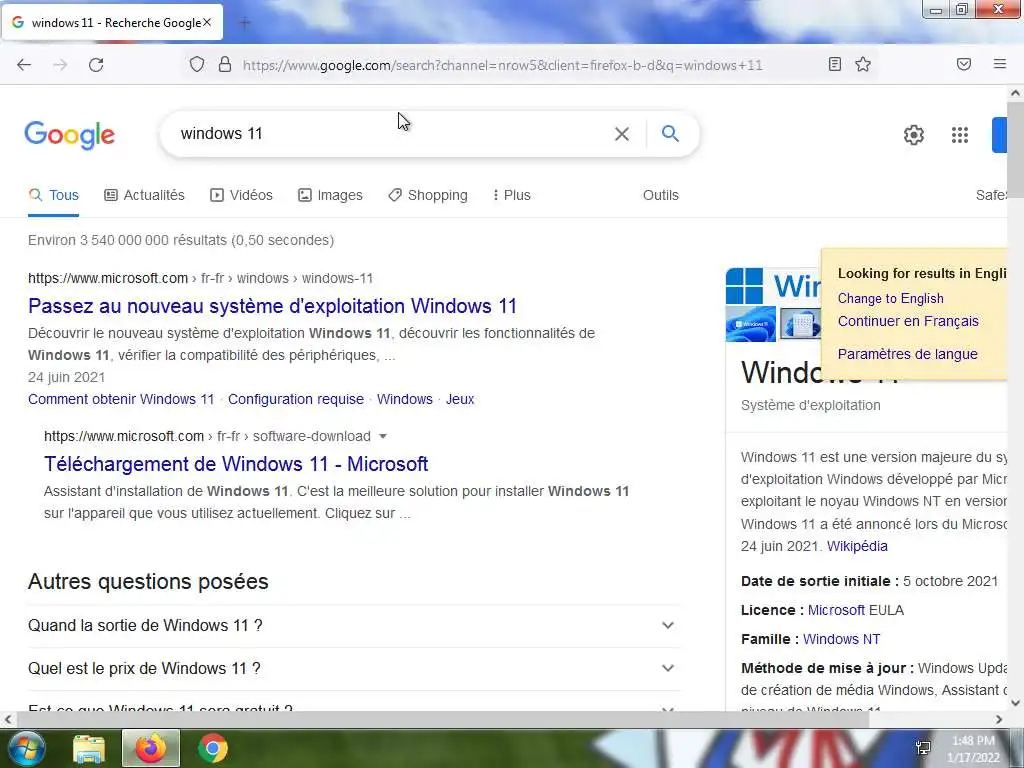The height and width of the screenshot is (768, 1024).
Task: Open the Outils search tools
Action: click(660, 195)
